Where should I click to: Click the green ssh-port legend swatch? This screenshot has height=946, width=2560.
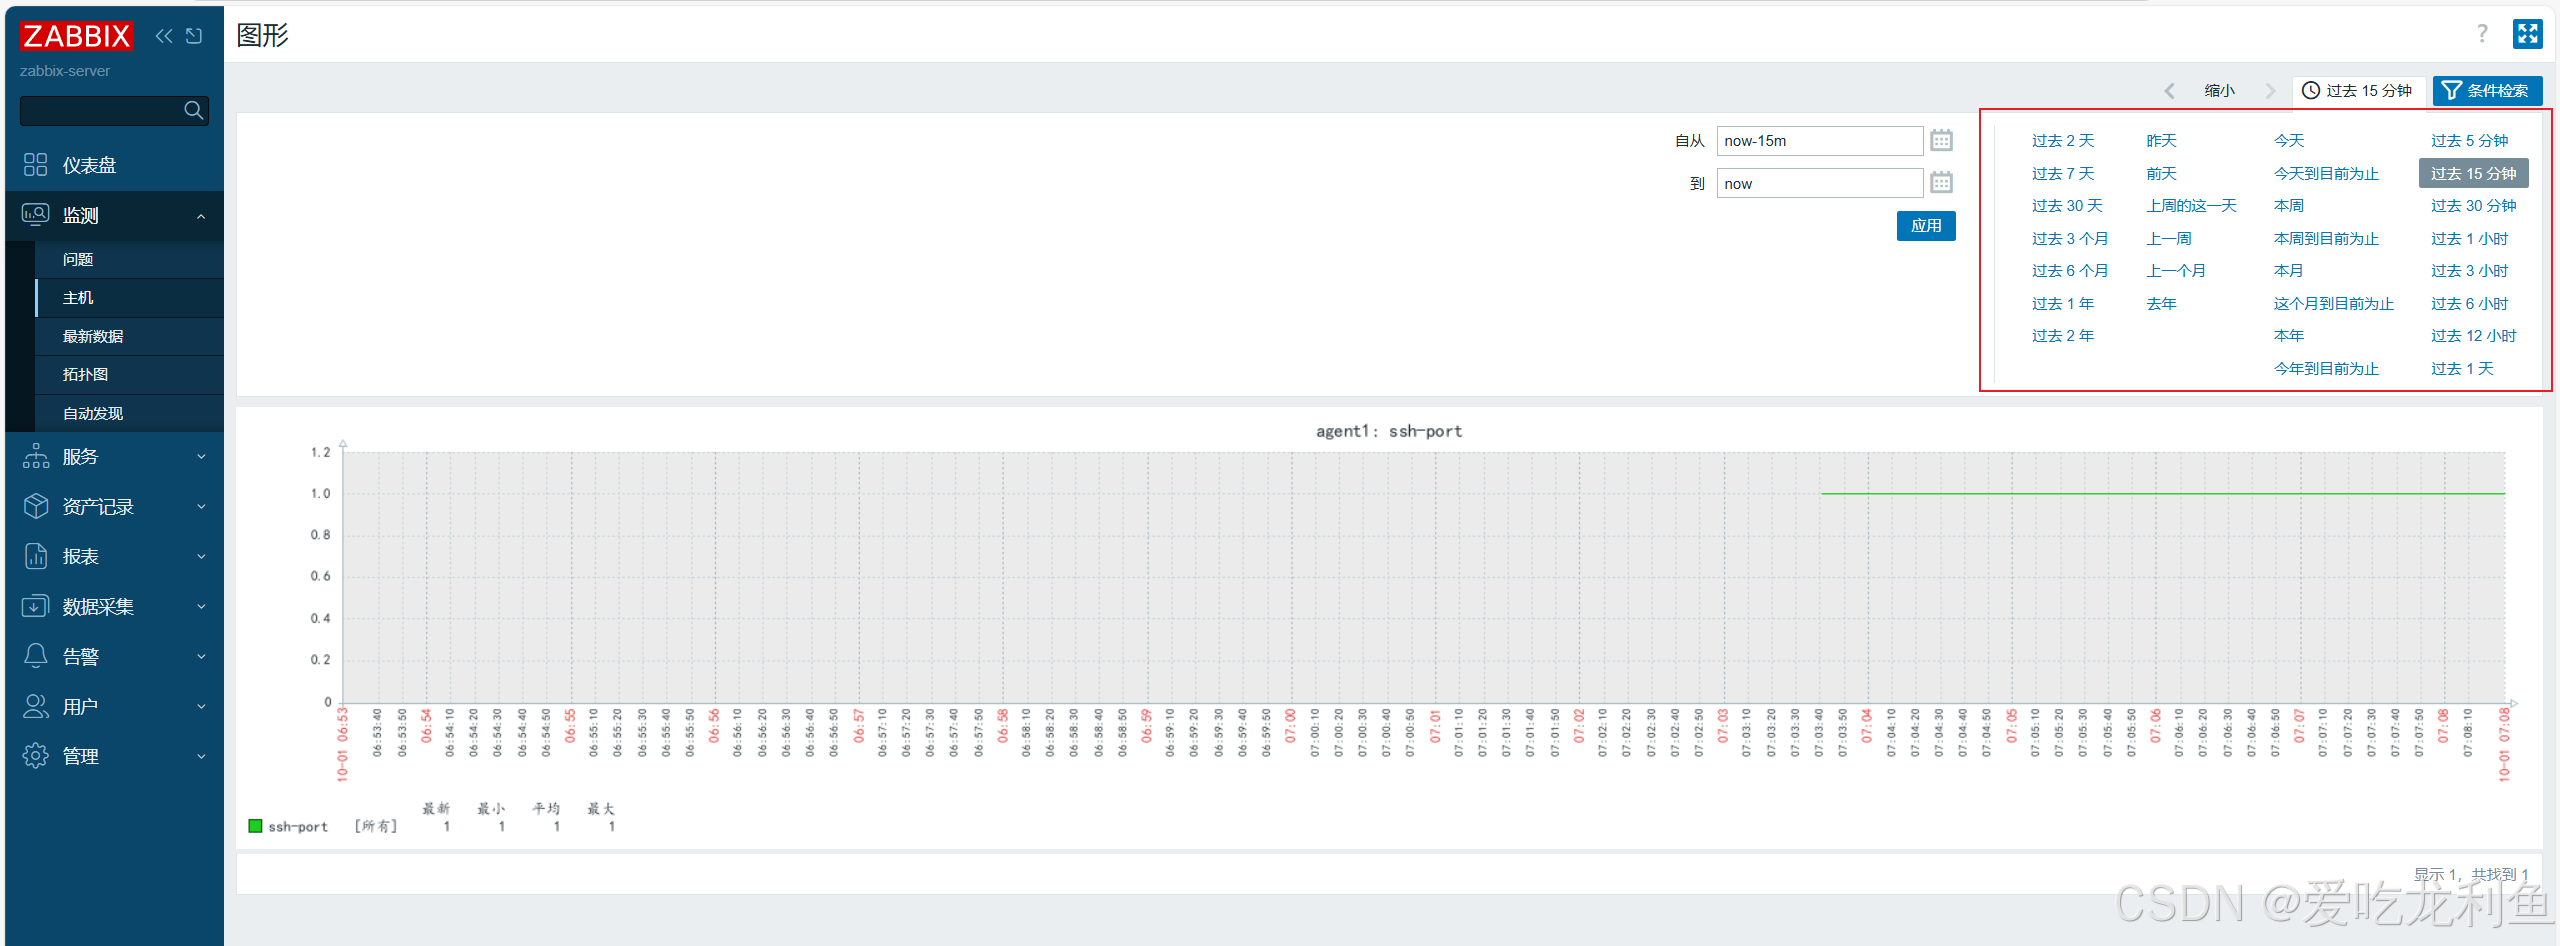pos(255,826)
